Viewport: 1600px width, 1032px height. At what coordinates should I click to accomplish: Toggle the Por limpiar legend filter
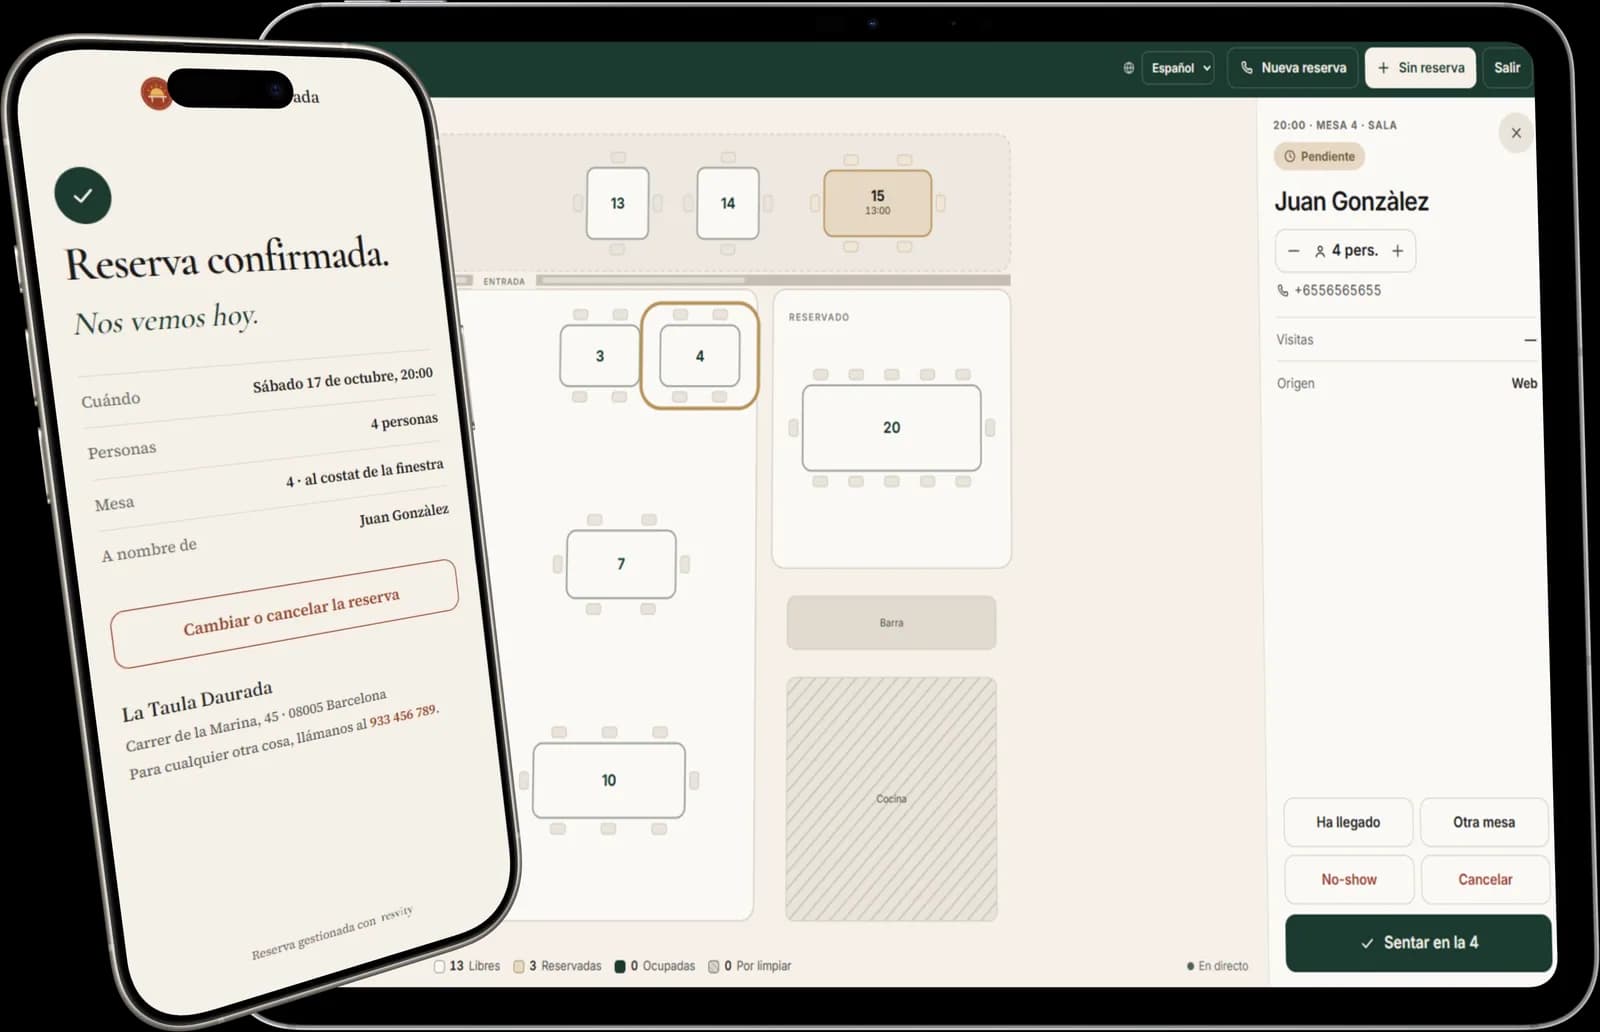(x=749, y=966)
